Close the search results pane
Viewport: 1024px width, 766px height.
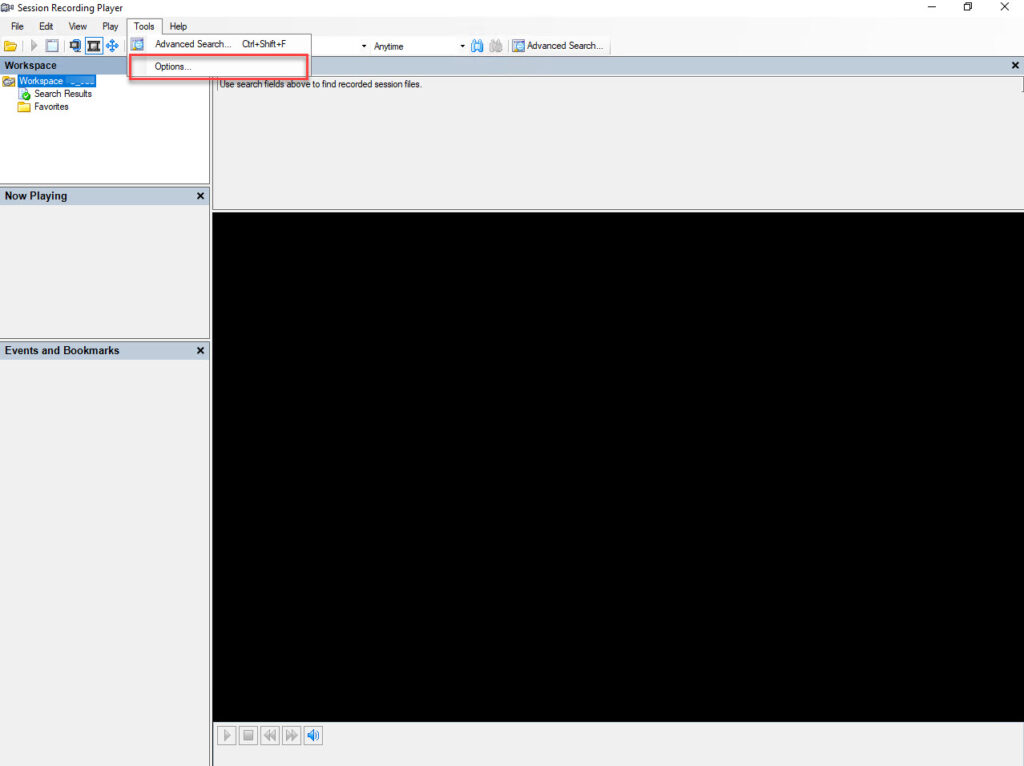1015,65
